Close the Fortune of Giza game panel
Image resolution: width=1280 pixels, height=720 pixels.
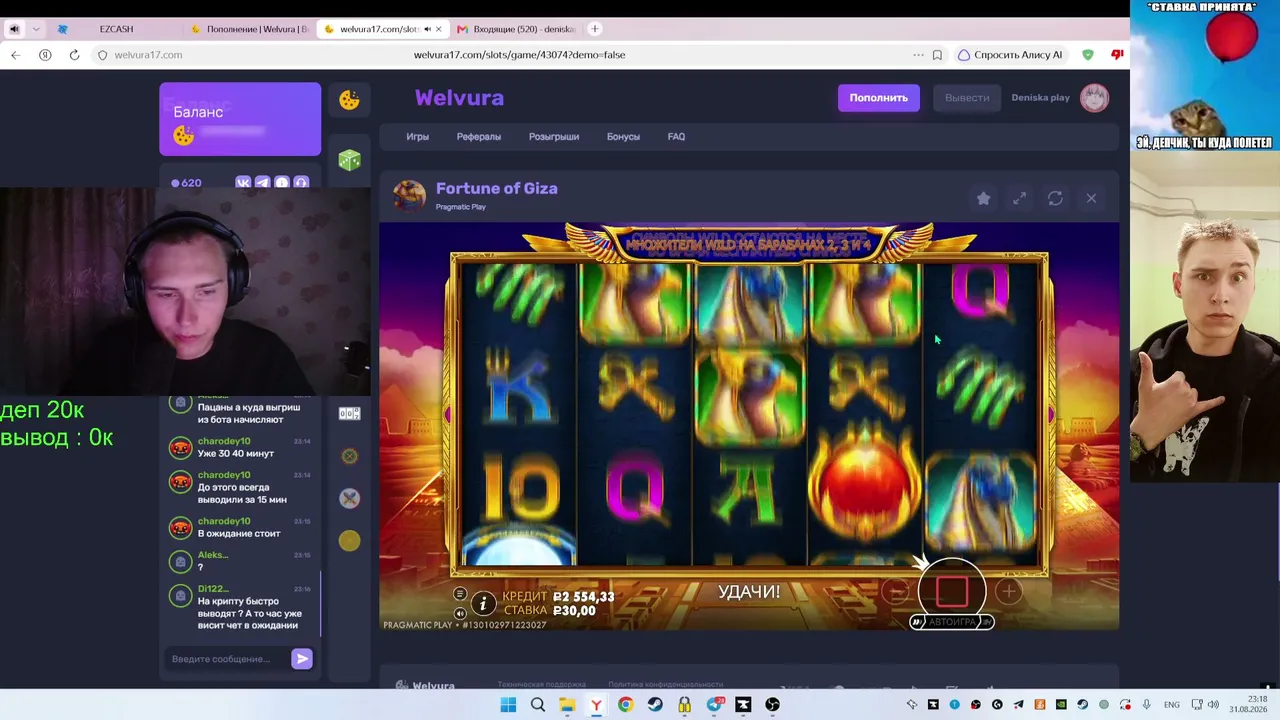[x=1091, y=198]
